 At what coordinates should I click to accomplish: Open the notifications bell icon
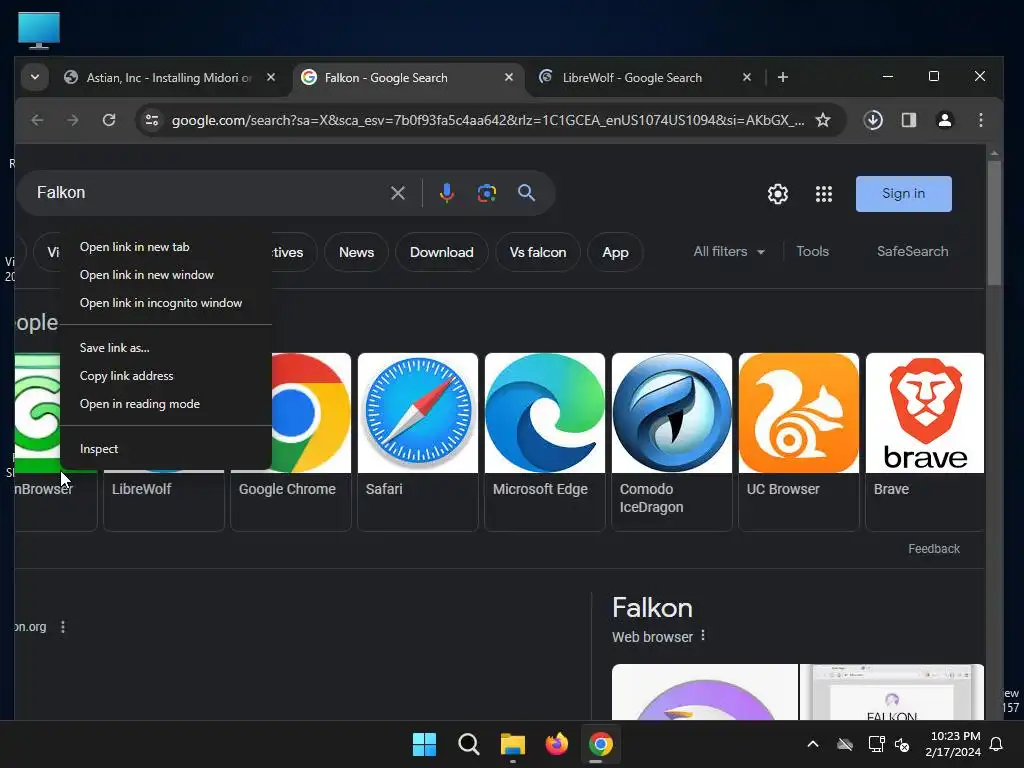(997, 744)
